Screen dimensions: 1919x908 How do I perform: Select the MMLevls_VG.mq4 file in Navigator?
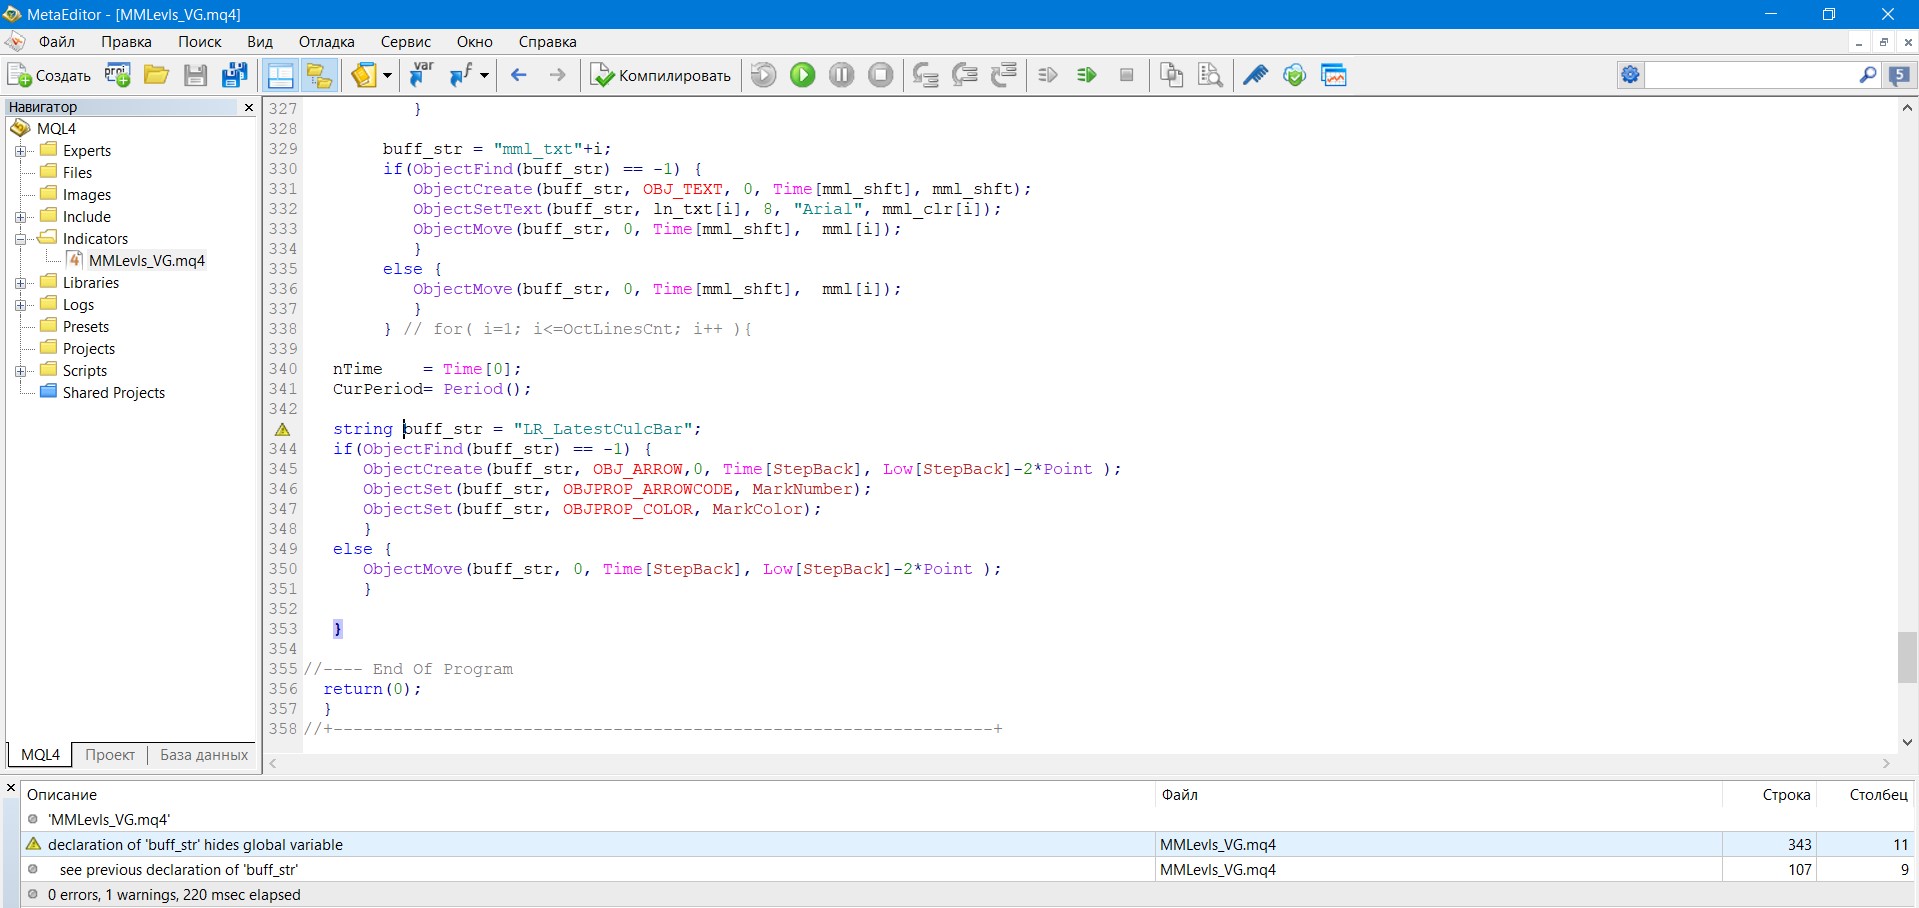click(146, 261)
